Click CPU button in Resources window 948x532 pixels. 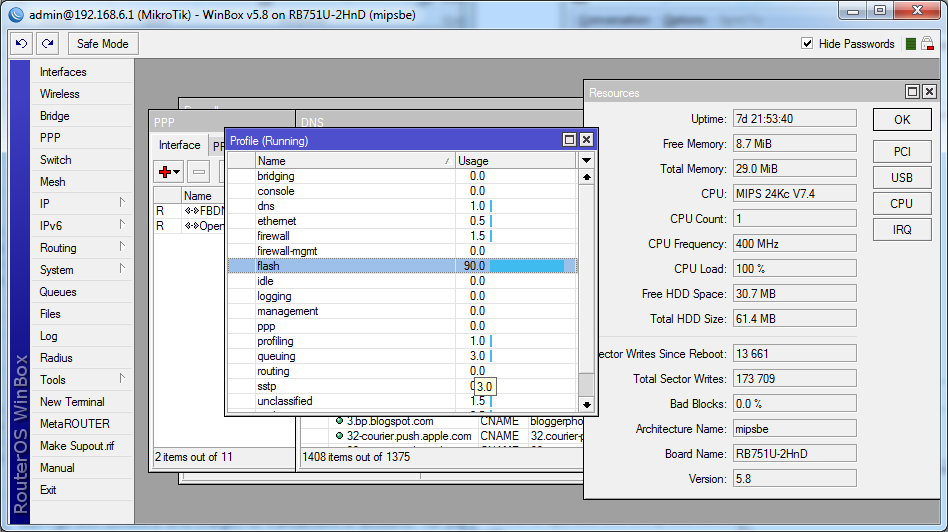(x=902, y=204)
